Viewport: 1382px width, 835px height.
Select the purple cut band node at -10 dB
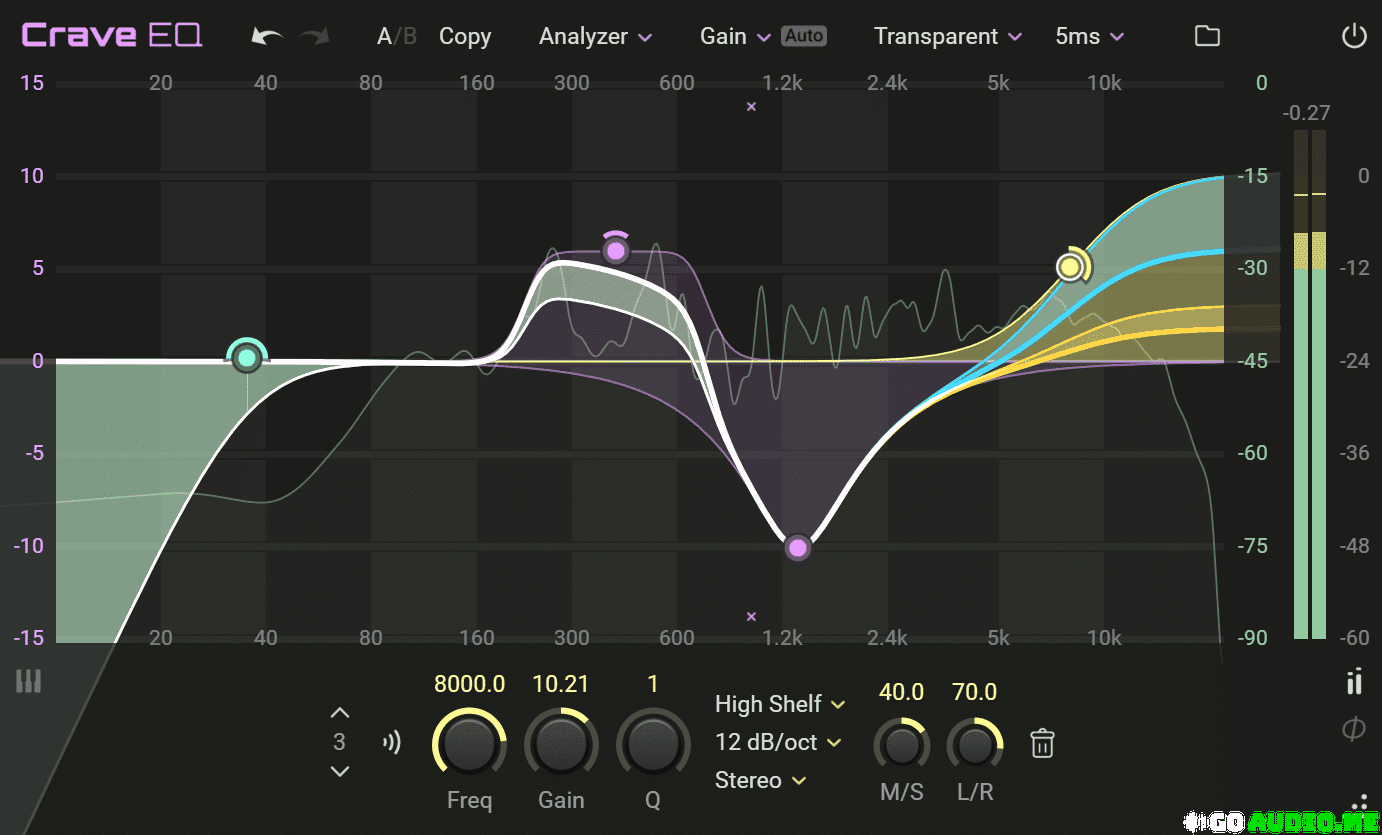pyautogui.click(x=797, y=548)
